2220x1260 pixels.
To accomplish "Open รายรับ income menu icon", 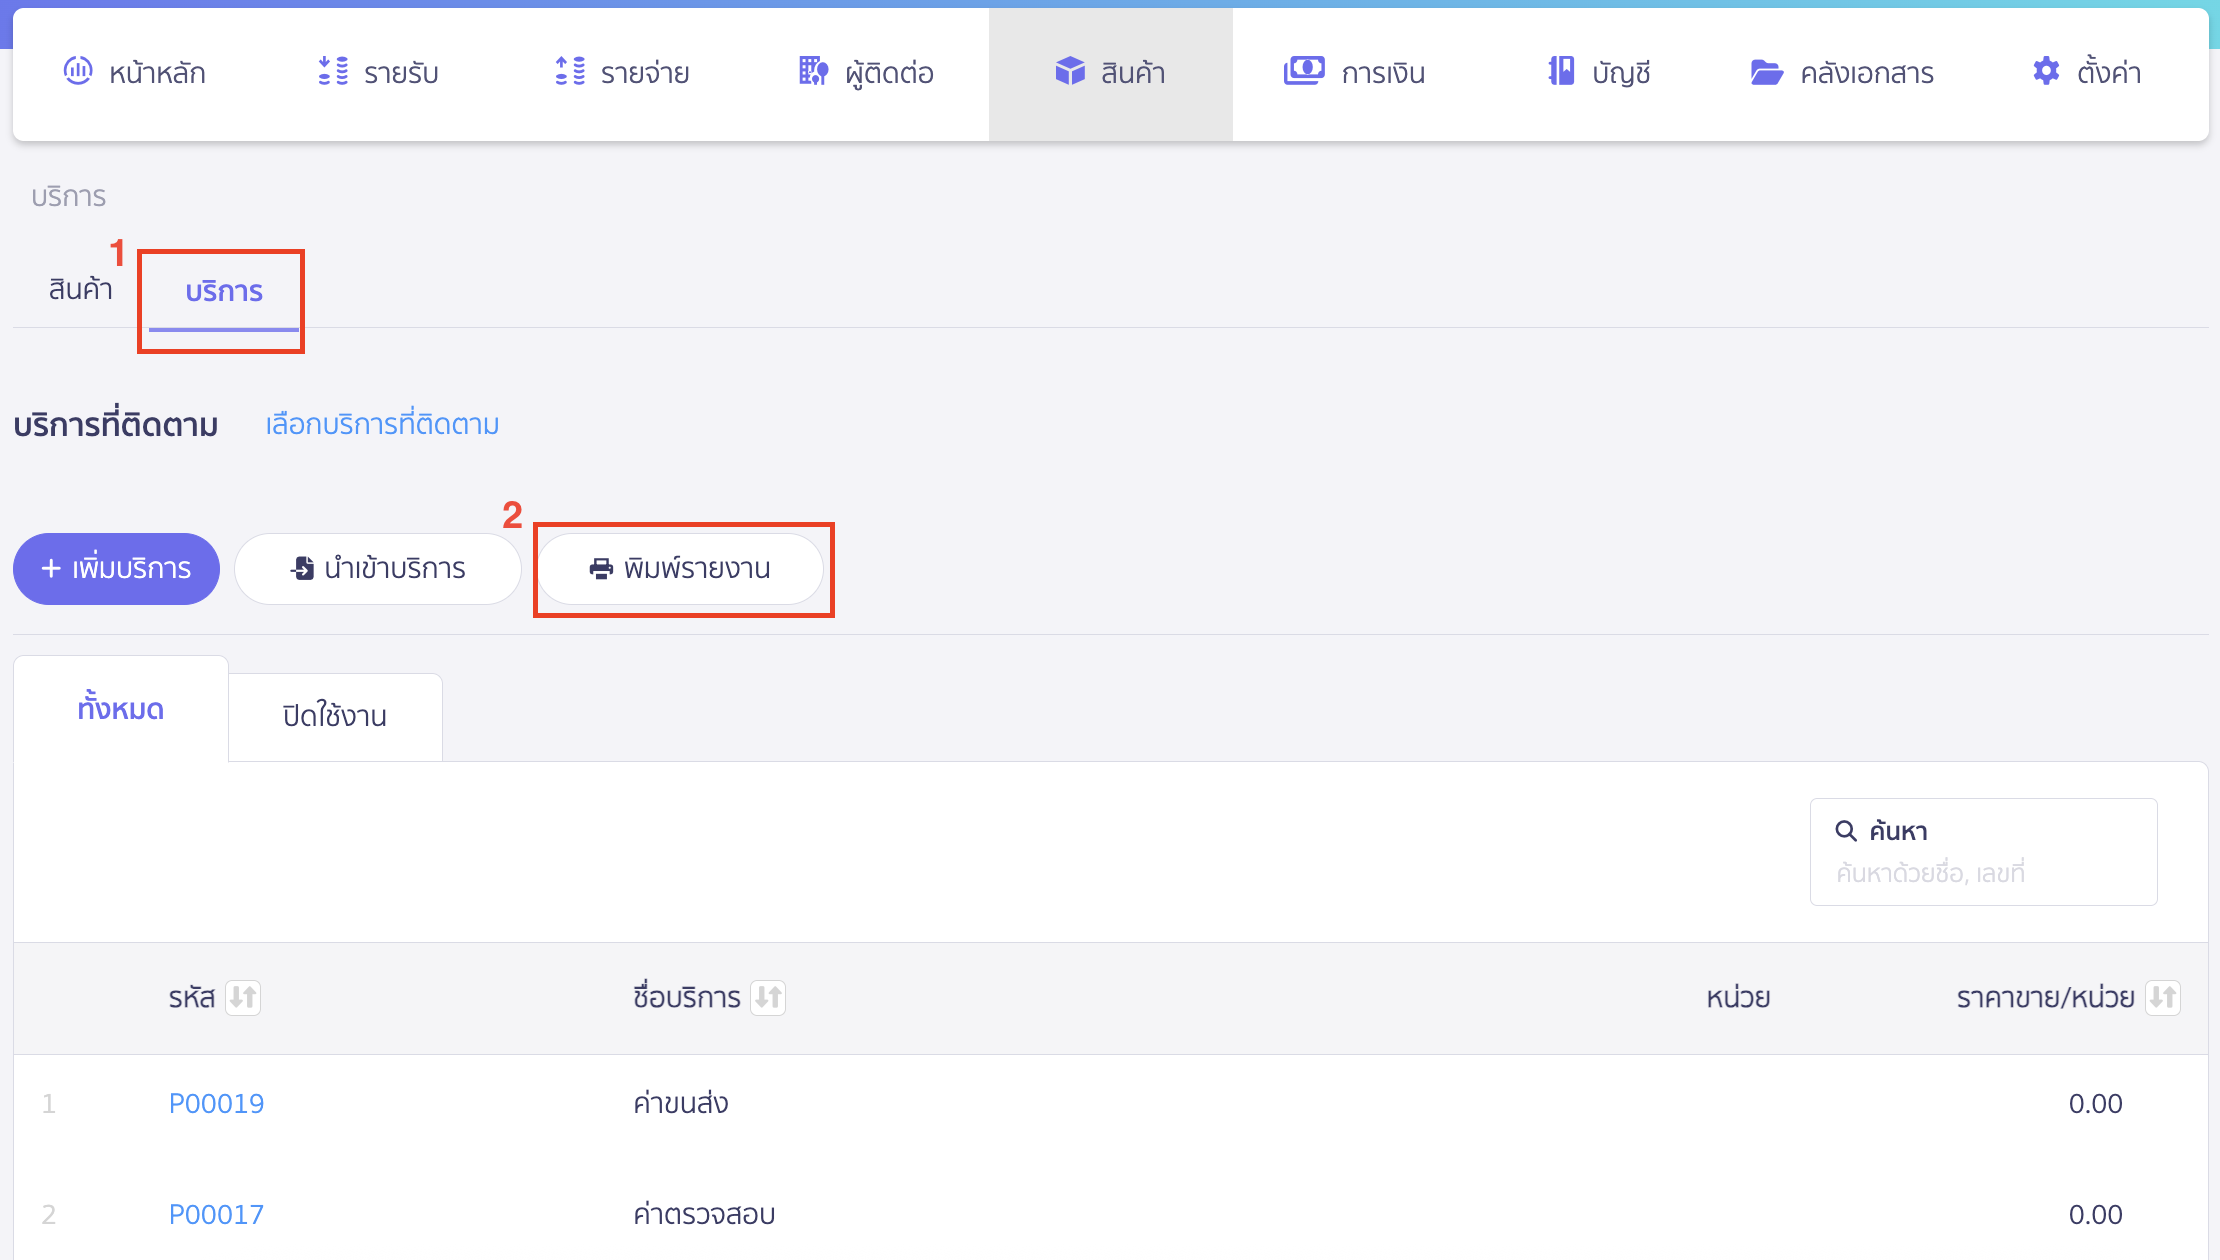I will 333,71.
